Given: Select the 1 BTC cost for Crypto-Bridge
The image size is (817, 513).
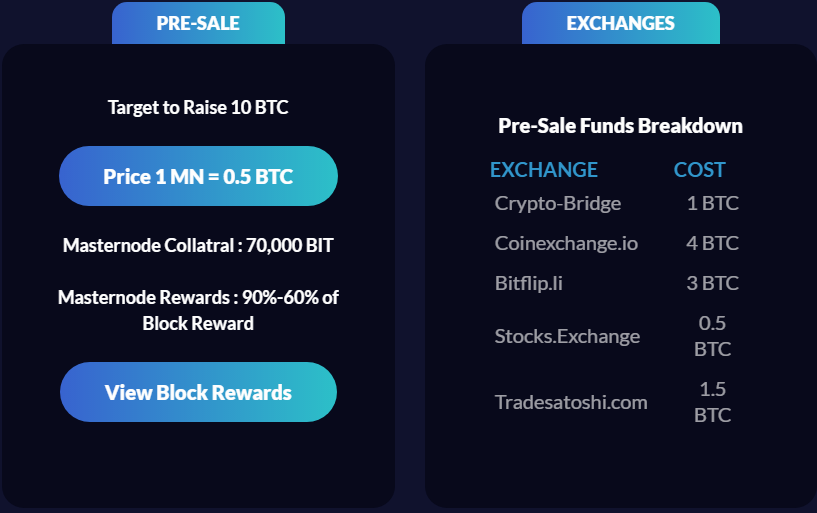Looking at the screenshot, I should coord(712,203).
